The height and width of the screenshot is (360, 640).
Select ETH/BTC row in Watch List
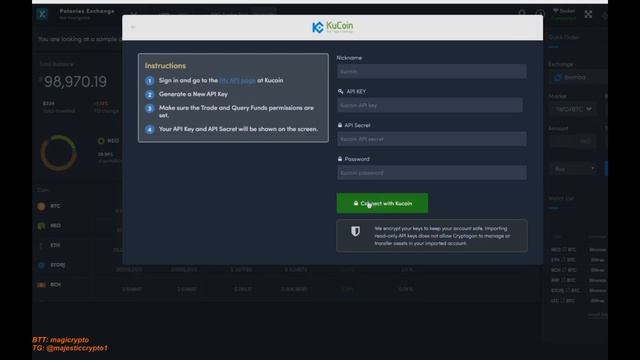(x=578, y=260)
